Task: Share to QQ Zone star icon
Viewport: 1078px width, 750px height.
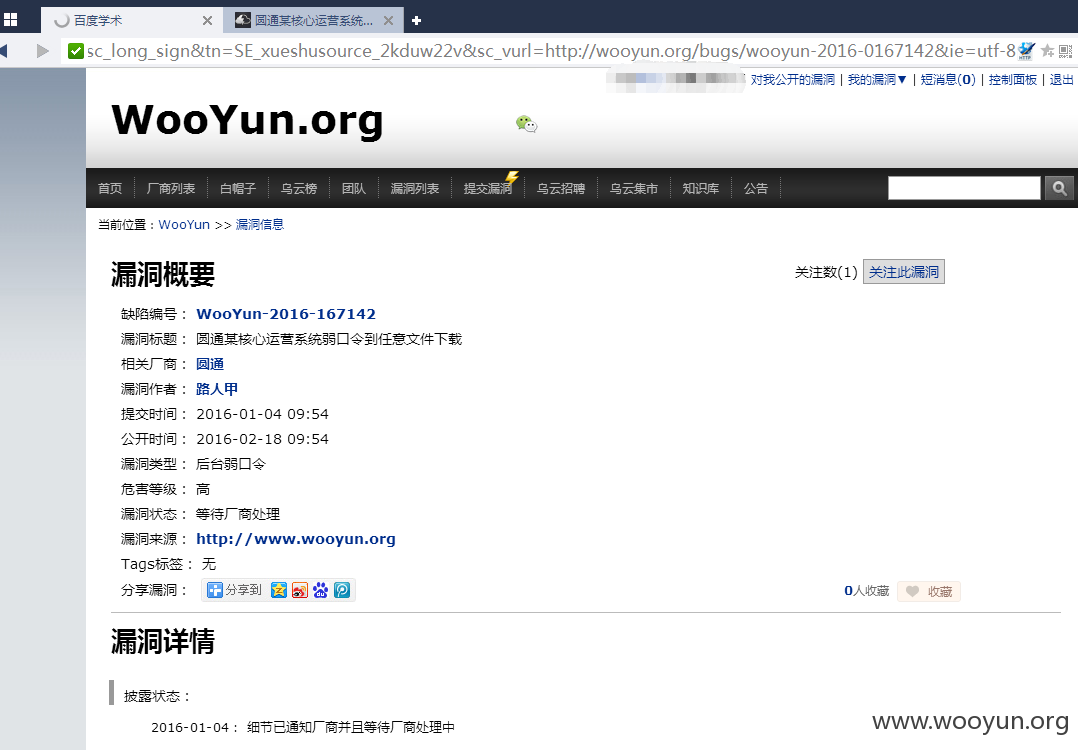Action: coord(278,590)
